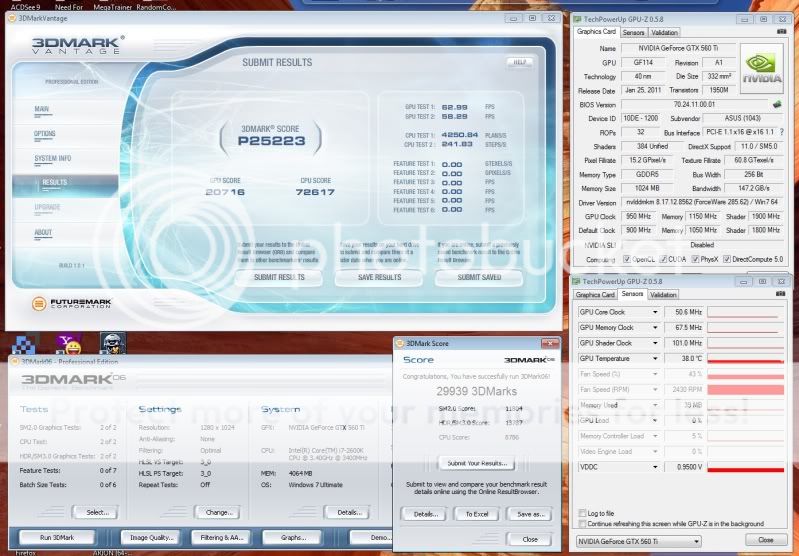
Task: Click Submit Your Results in score dialog
Action: click(x=476, y=463)
